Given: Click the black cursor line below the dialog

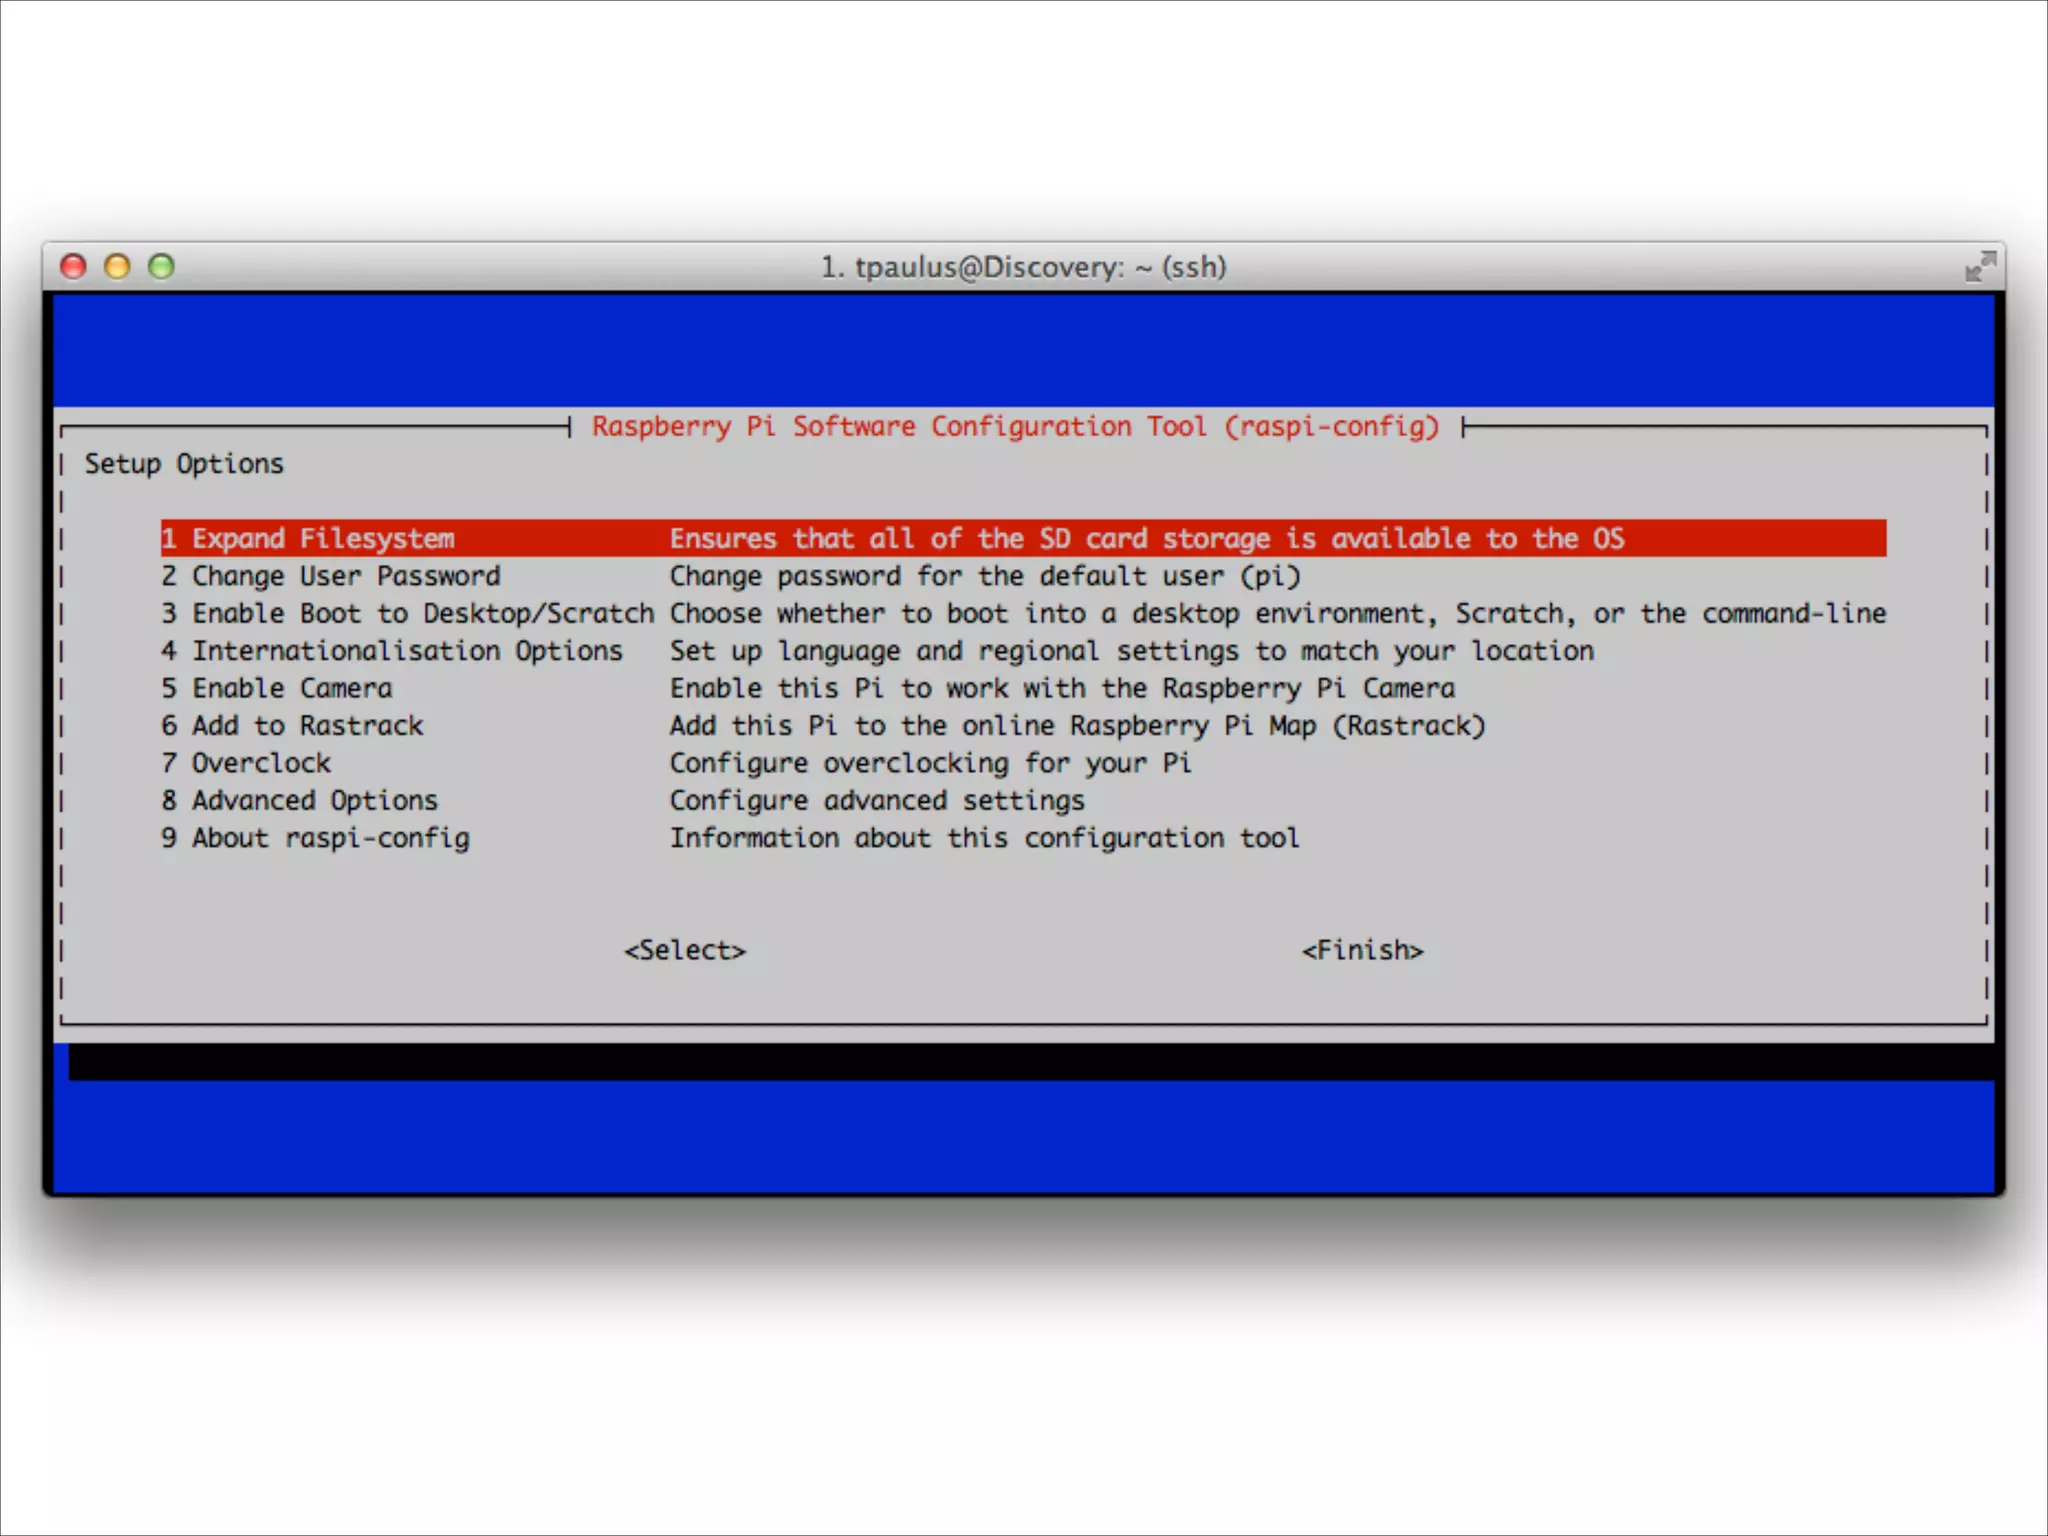Looking at the screenshot, I should point(1030,1062).
